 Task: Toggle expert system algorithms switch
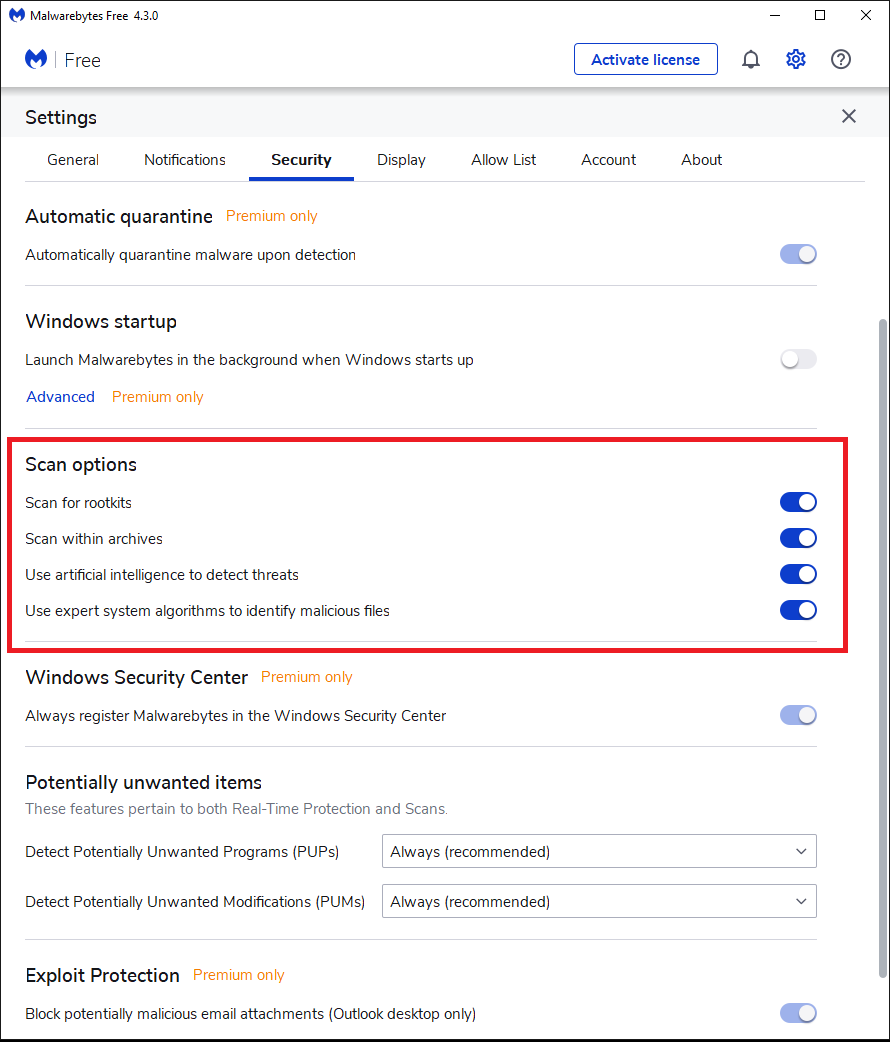pyautogui.click(x=798, y=610)
